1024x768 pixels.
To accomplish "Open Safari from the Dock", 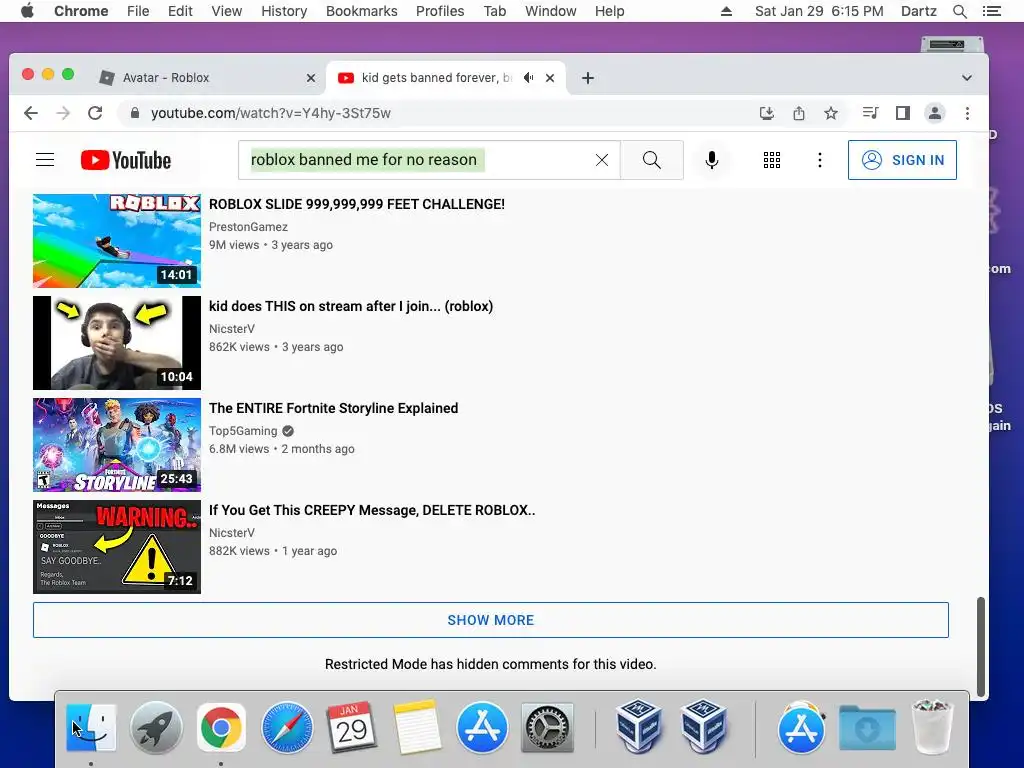I will tap(287, 728).
